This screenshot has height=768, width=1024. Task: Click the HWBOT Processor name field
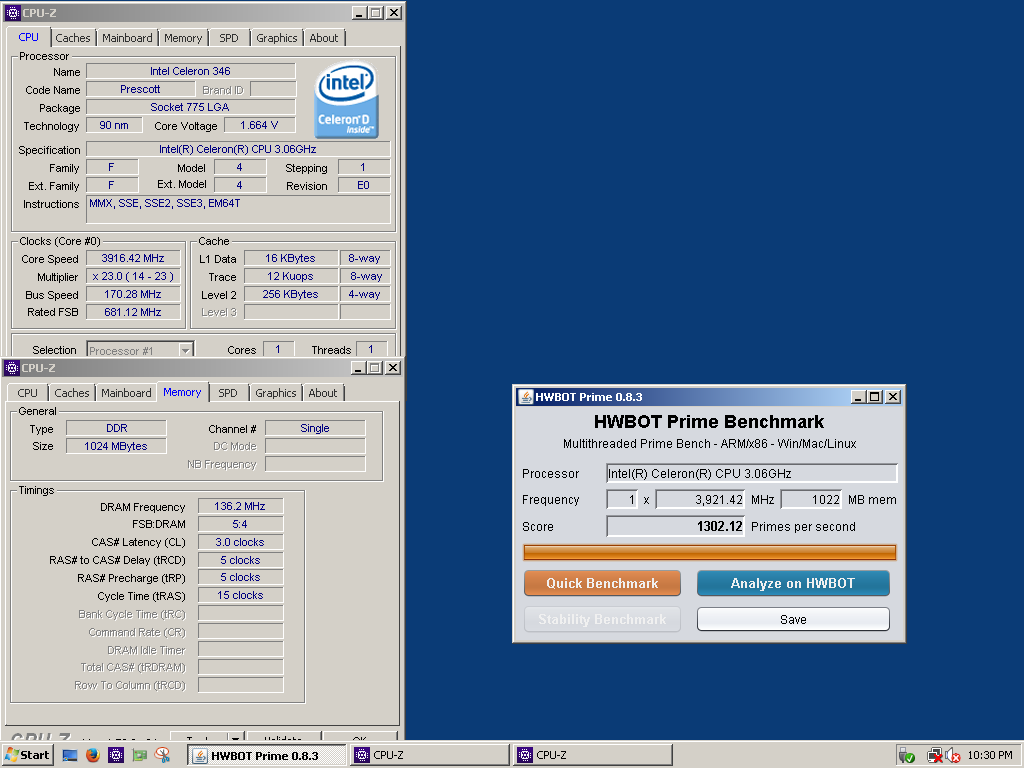pyautogui.click(x=752, y=473)
